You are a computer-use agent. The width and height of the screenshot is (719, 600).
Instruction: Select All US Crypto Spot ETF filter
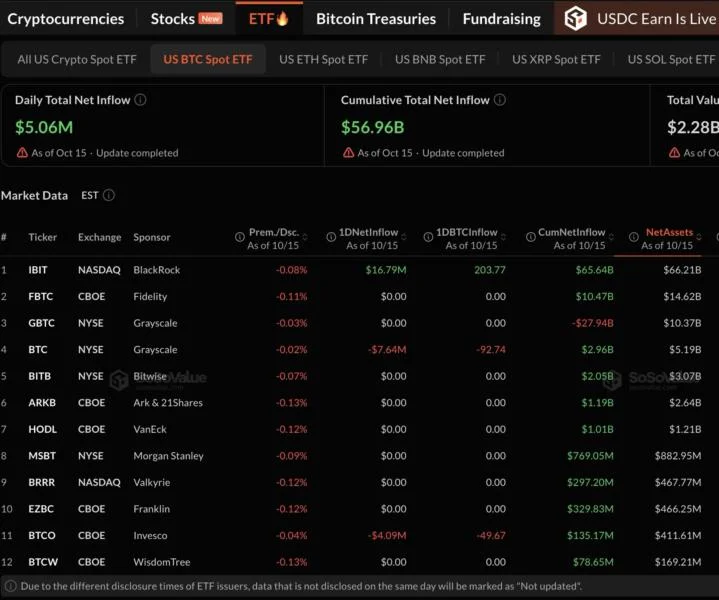77,60
